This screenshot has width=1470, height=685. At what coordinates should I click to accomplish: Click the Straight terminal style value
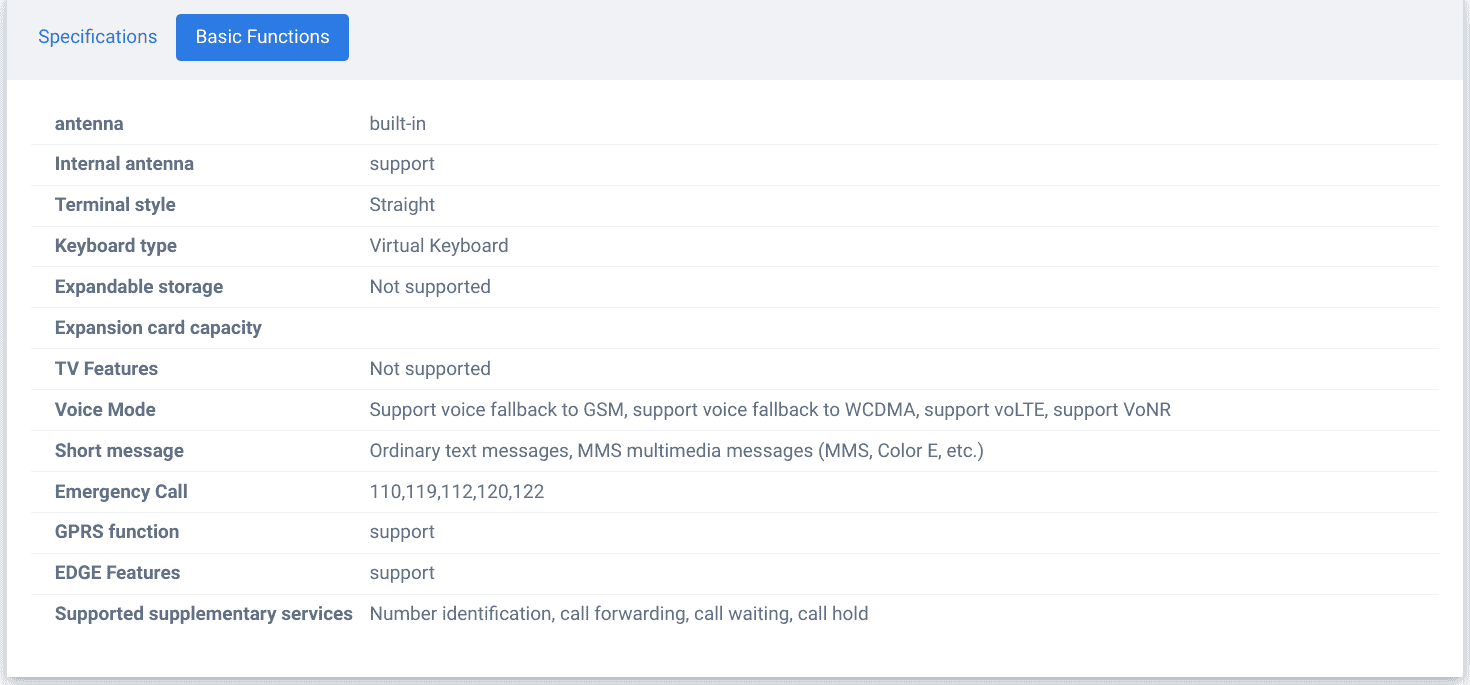[402, 205]
